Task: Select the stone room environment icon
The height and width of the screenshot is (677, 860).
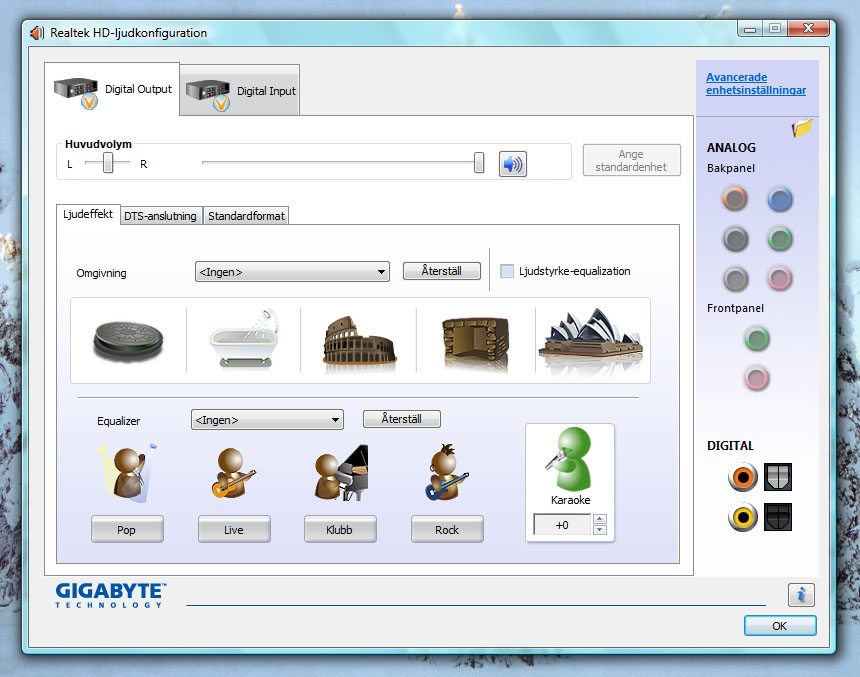Action: tap(476, 342)
